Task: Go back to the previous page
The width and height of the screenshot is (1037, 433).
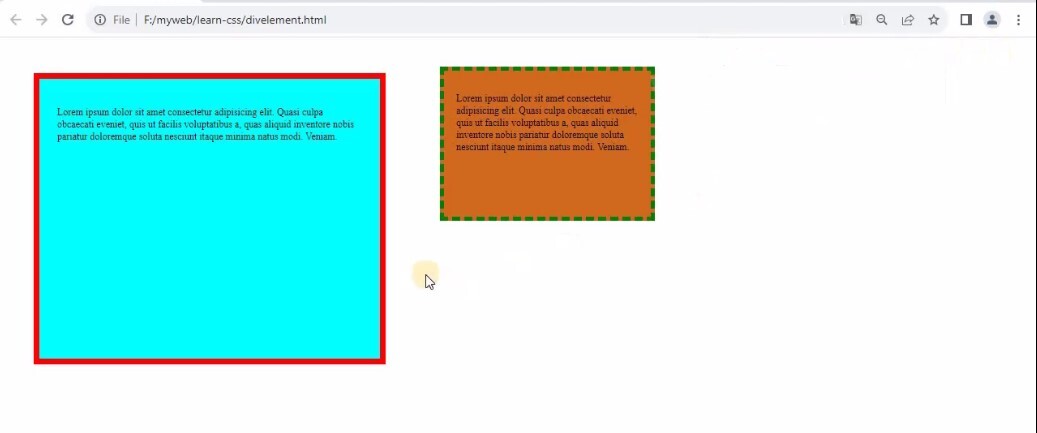Action: tap(16, 20)
